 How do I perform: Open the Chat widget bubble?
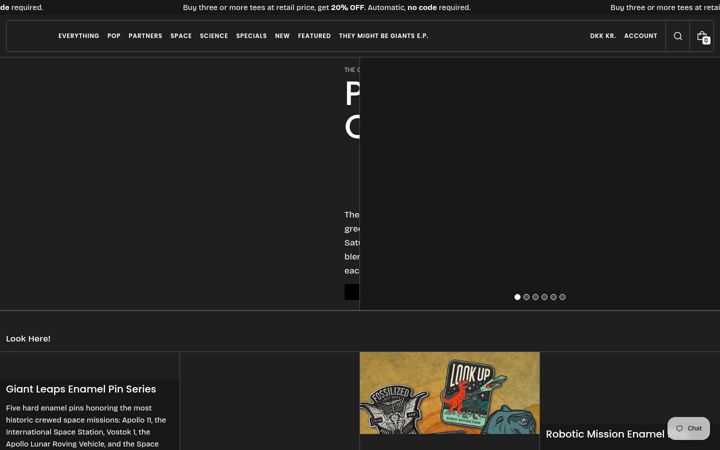pos(688,428)
